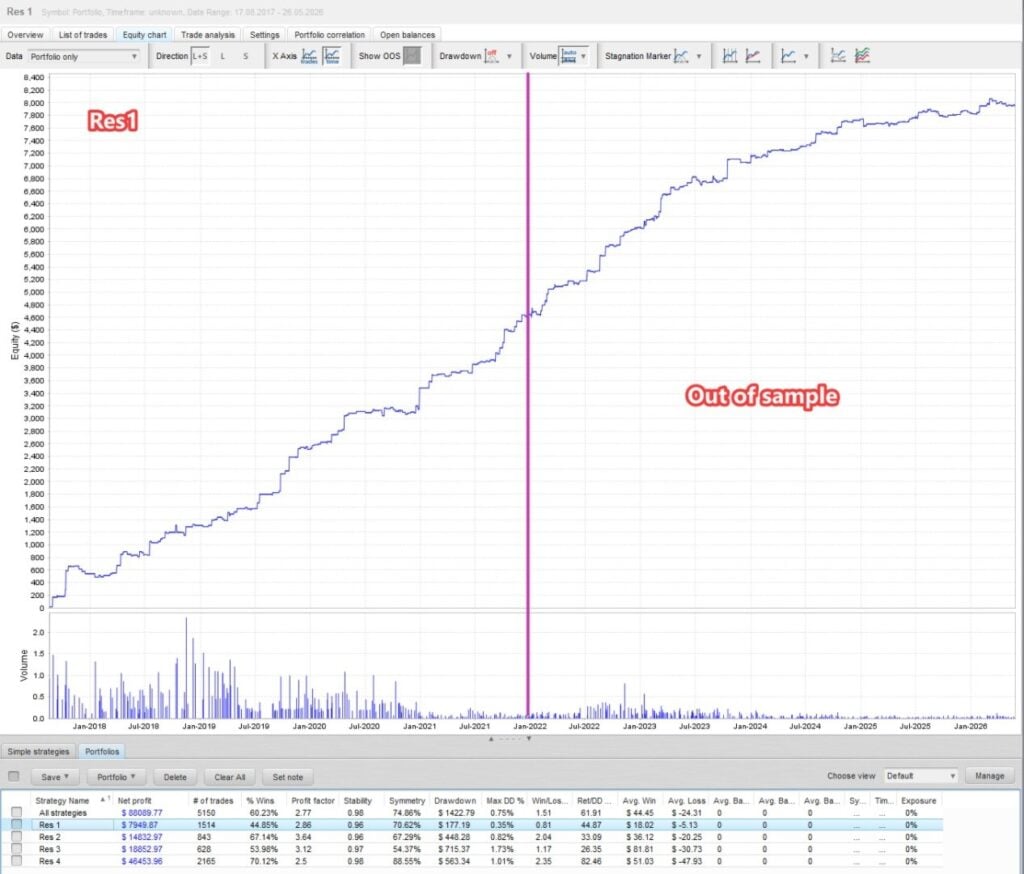Select the L+S direction option
The height and width of the screenshot is (874, 1024).
[199, 56]
